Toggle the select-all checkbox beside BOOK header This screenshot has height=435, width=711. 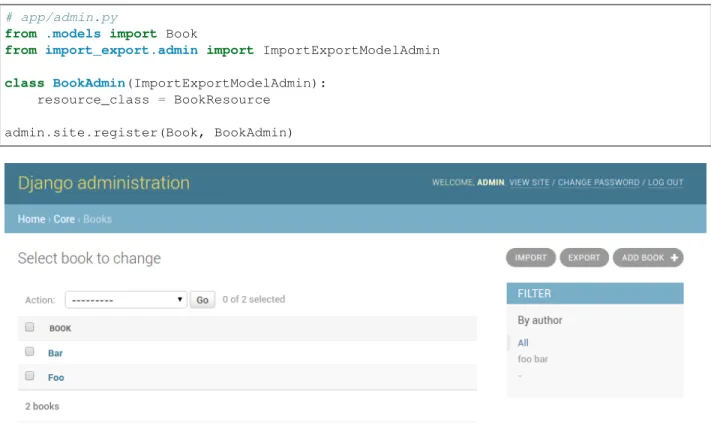click(29, 327)
